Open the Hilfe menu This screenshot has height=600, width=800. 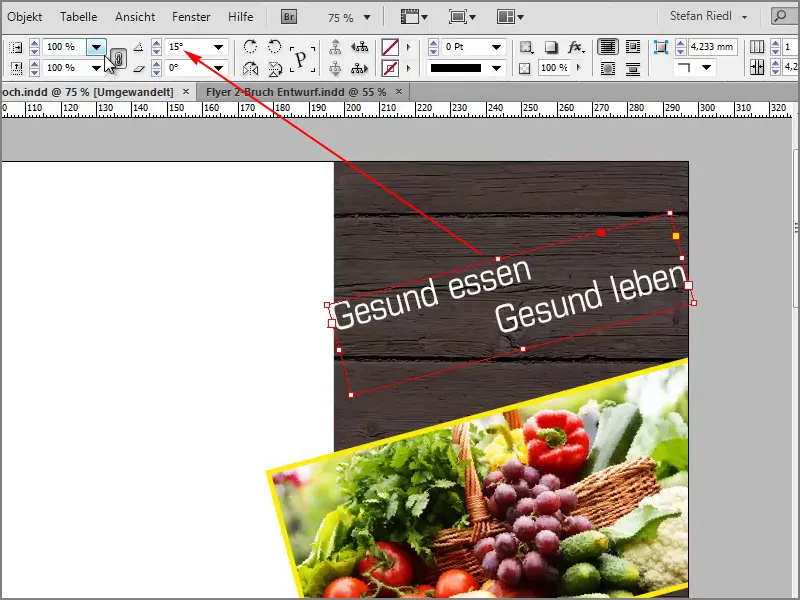[240, 17]
